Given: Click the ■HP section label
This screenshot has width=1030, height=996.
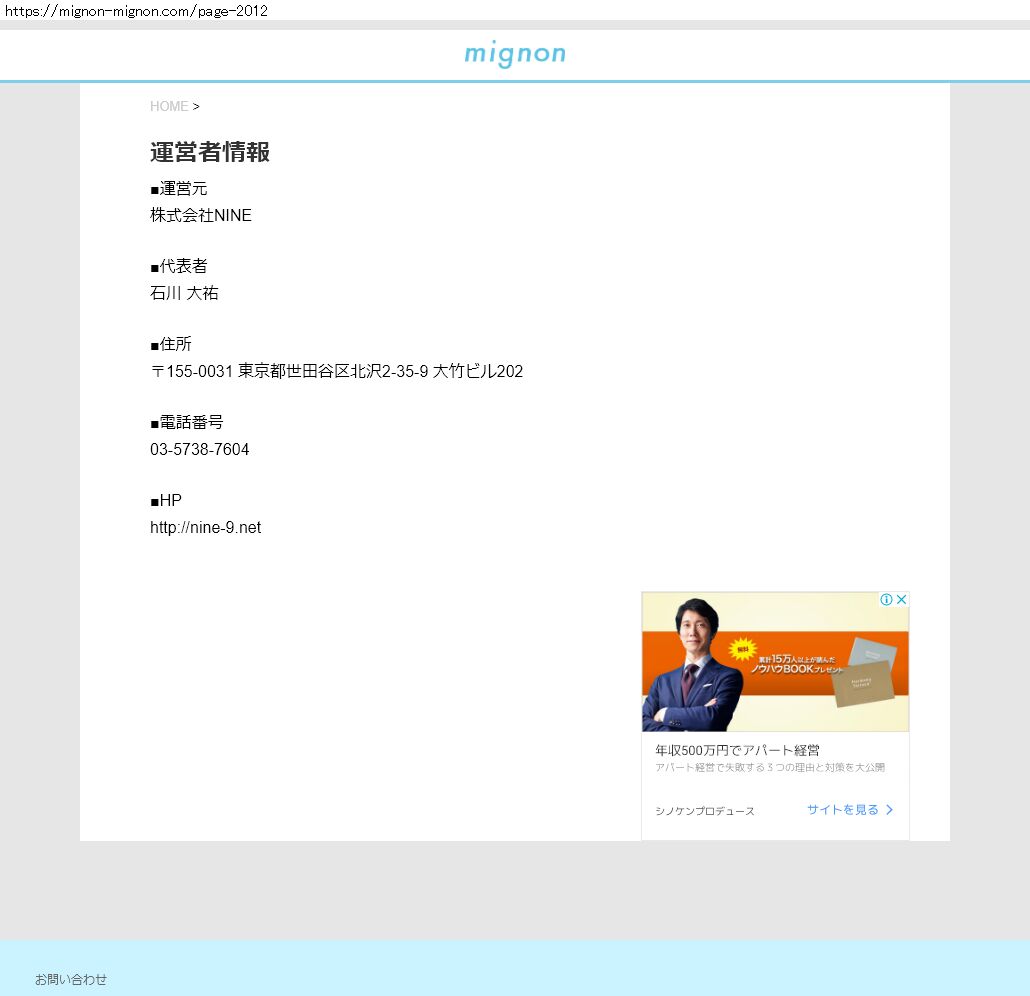Looking at the screenshot, I should click(x=166, y=501).
